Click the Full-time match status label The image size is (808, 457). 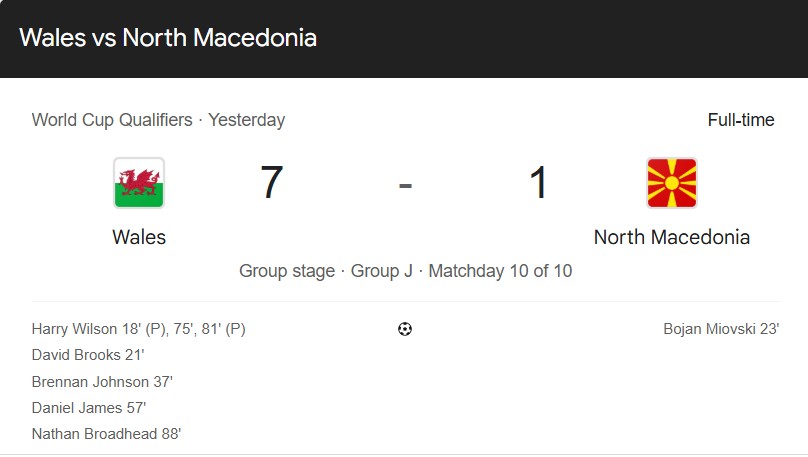click(740, 120)
